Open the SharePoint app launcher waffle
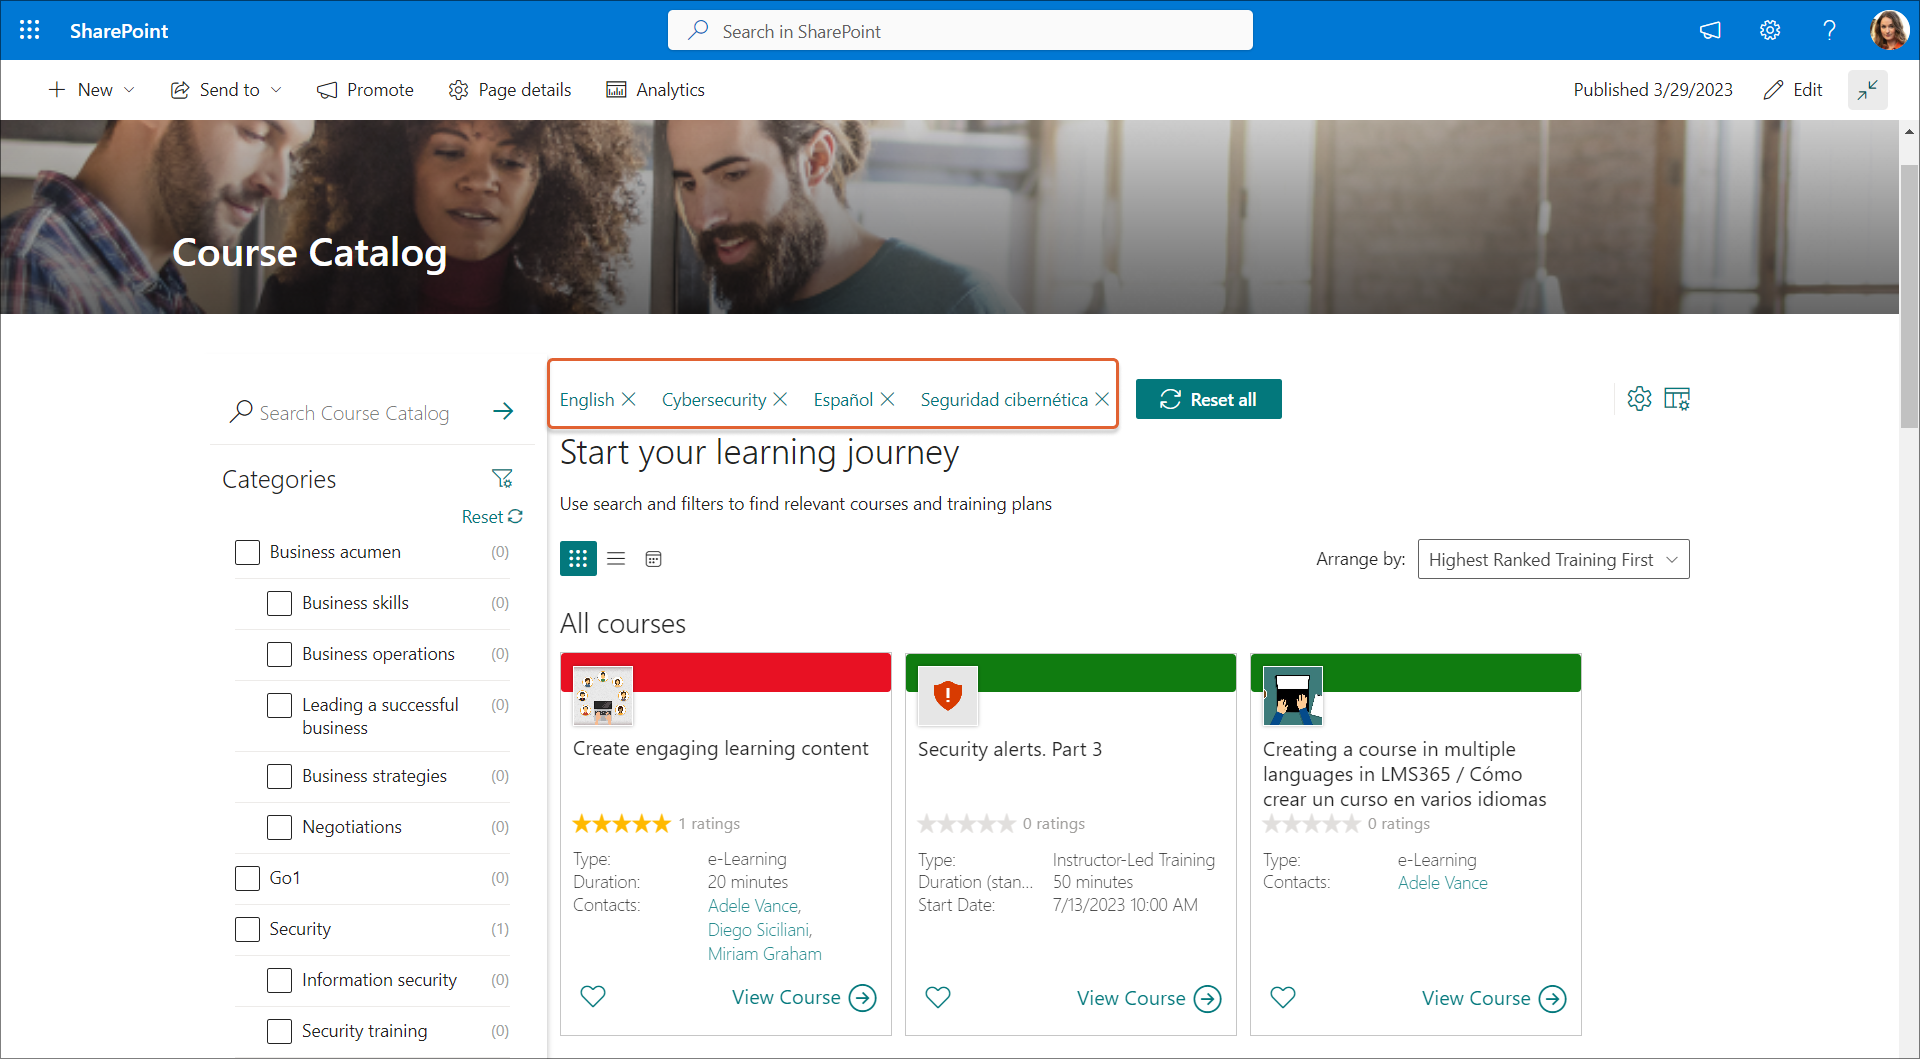The height and width of the screenshot is (1059, 1920). (x=30, y=30)
